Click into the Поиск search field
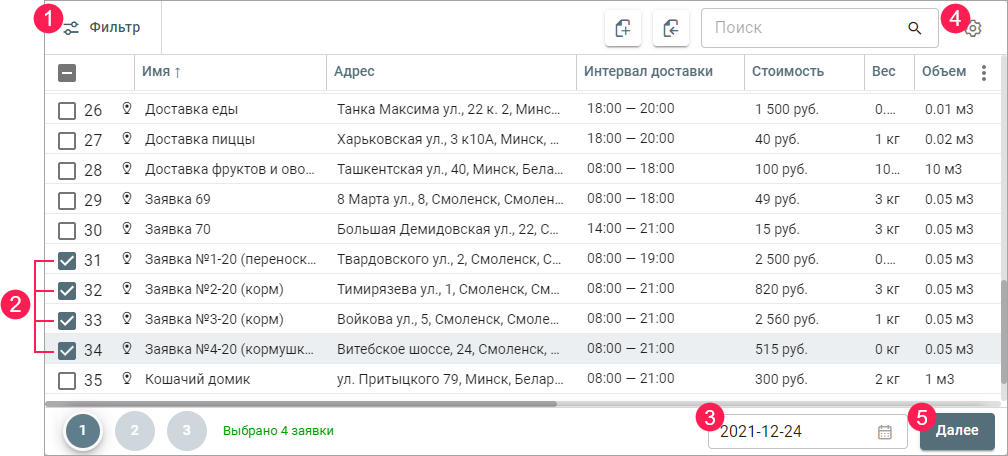 [800, 29]
